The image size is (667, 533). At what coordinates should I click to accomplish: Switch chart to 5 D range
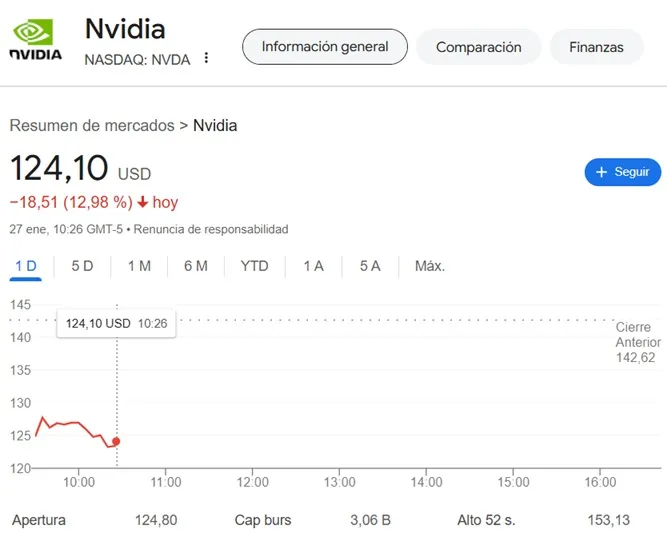[82, 266]
